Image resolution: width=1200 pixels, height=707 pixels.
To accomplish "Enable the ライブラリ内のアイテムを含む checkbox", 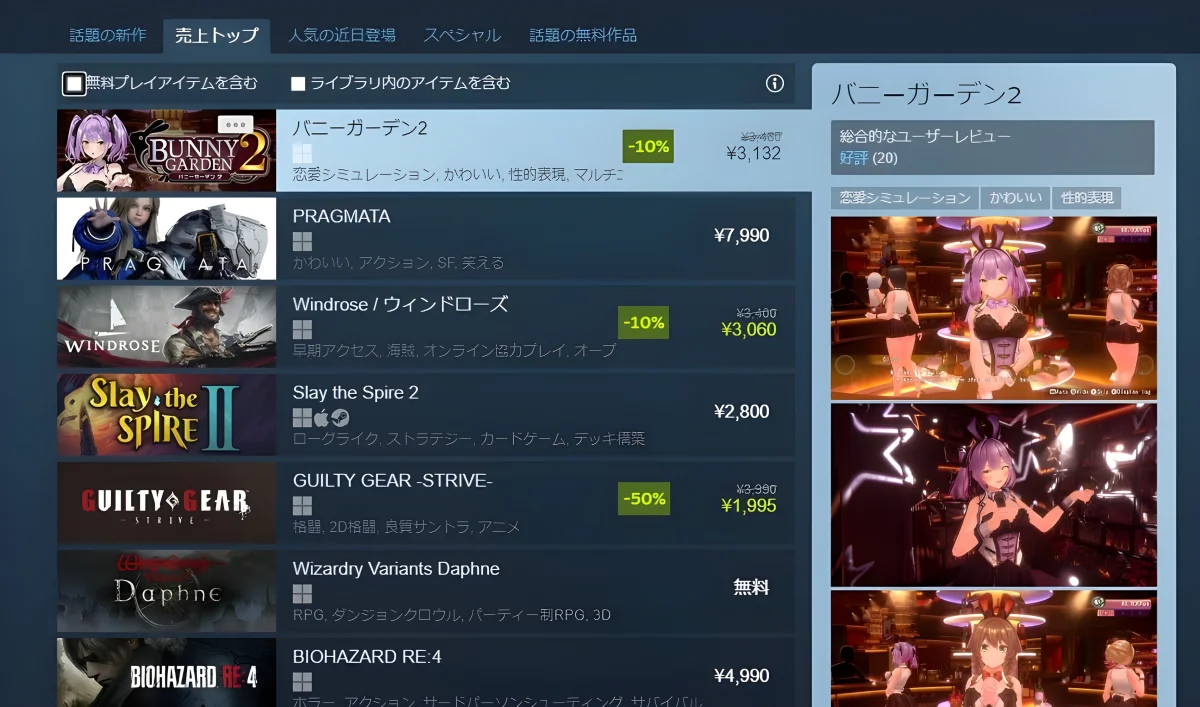I will [x=298, y=84].
